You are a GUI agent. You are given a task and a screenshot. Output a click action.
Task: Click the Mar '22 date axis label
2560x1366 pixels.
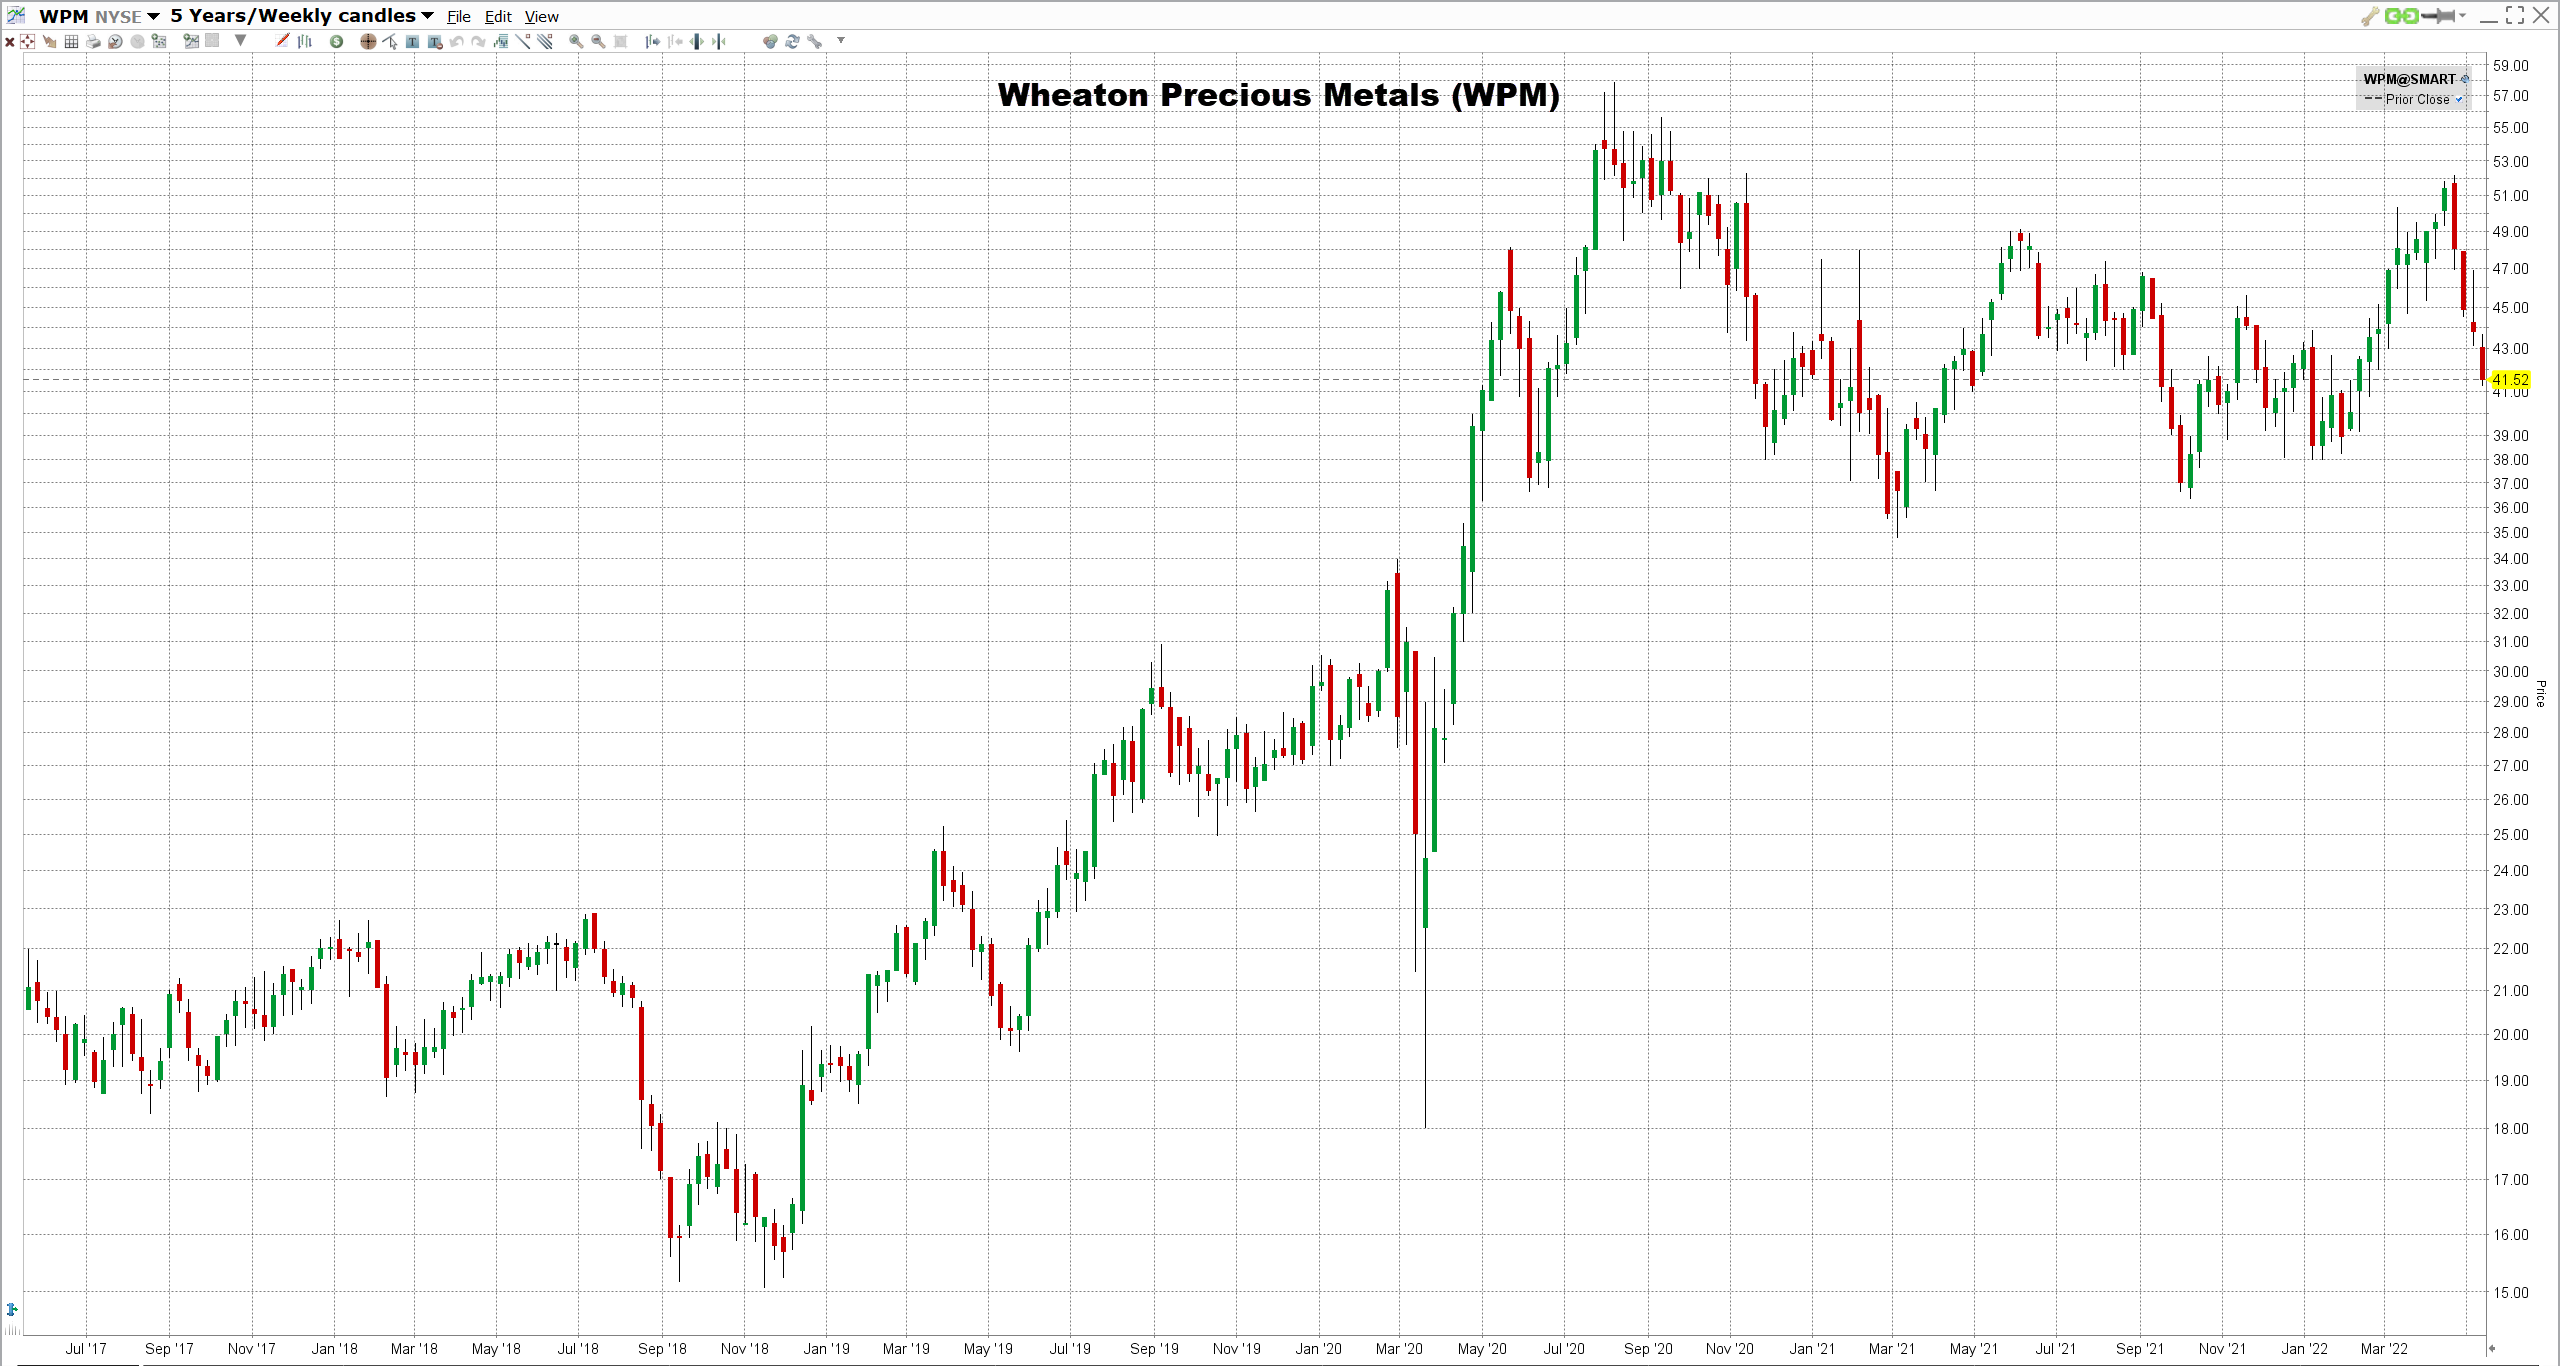(2384, 1349)
